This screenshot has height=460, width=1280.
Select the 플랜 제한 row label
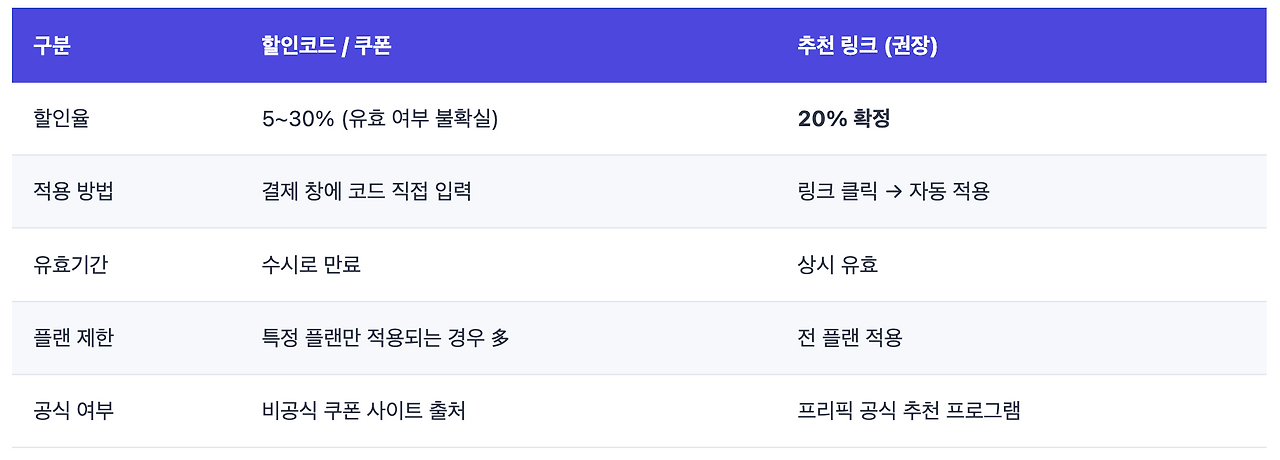74,338
